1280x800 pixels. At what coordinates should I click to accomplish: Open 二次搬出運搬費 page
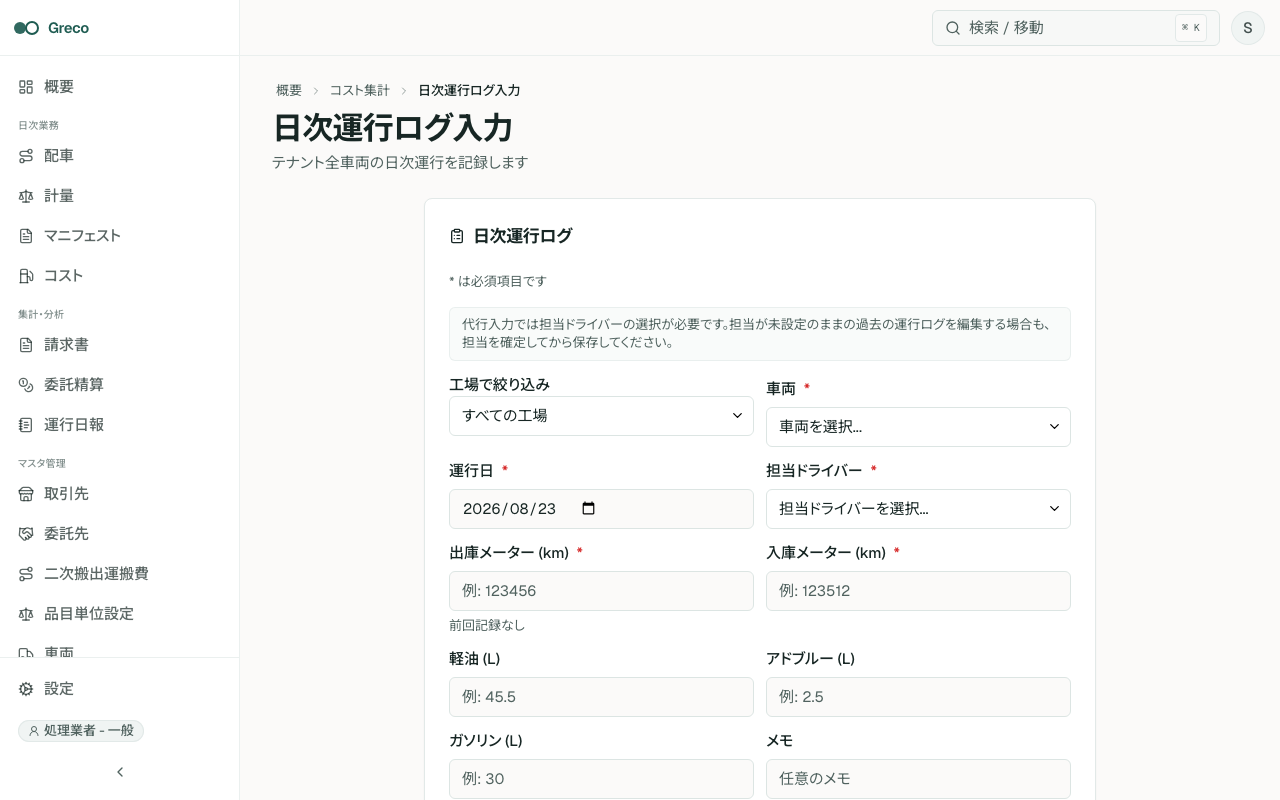(119, 574)
